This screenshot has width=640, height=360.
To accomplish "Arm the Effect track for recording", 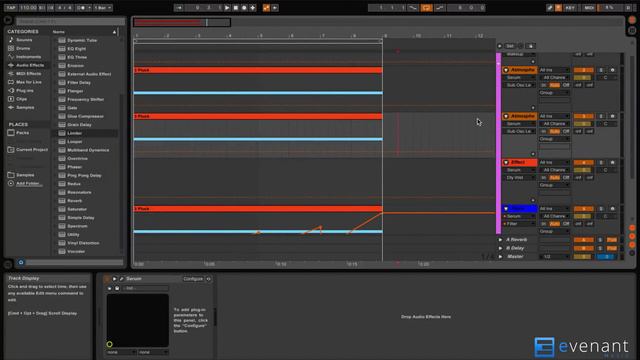I will pyautogui.click(x=612, y=162).
